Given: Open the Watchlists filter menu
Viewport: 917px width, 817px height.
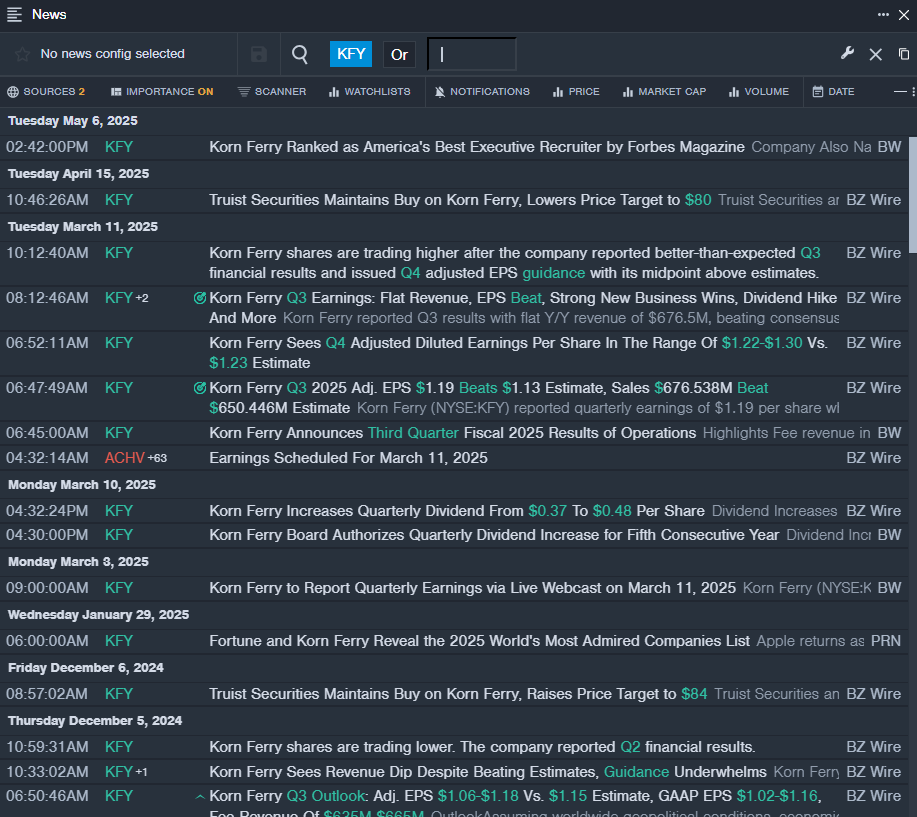Looking at the screenshot, I should [369, 92].
